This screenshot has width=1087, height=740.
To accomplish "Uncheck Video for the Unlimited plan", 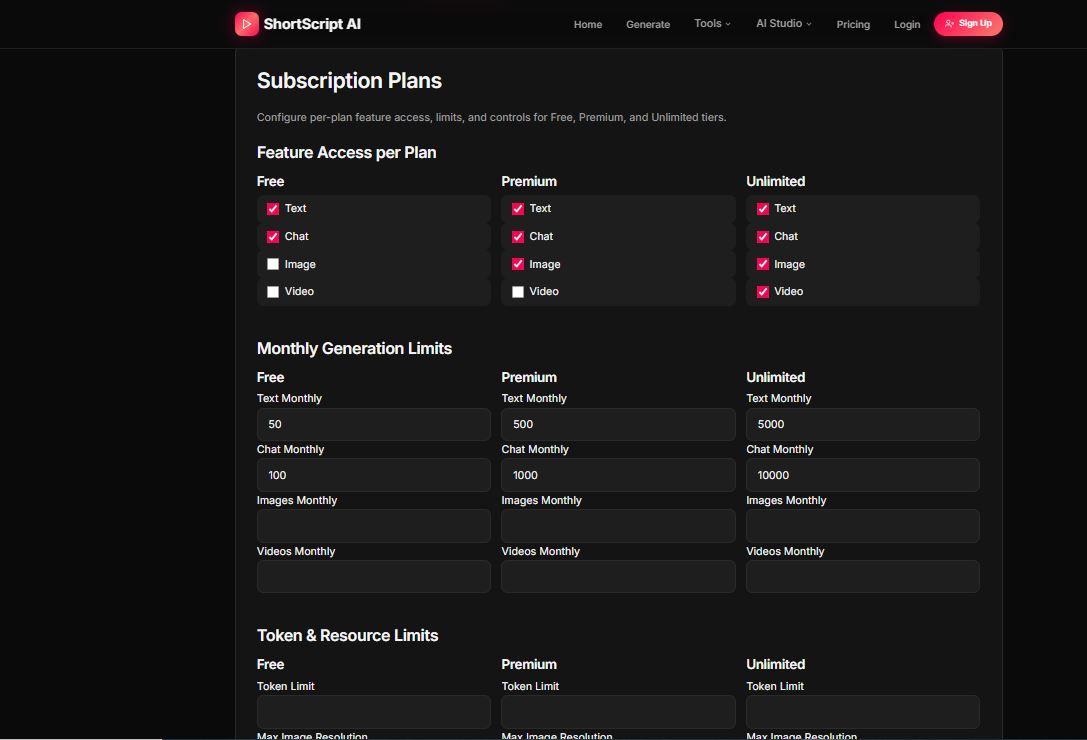I will [763, 292].
